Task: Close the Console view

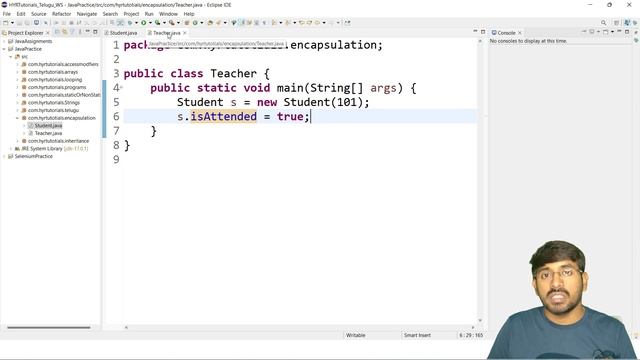Action: (x=520, y=33)
